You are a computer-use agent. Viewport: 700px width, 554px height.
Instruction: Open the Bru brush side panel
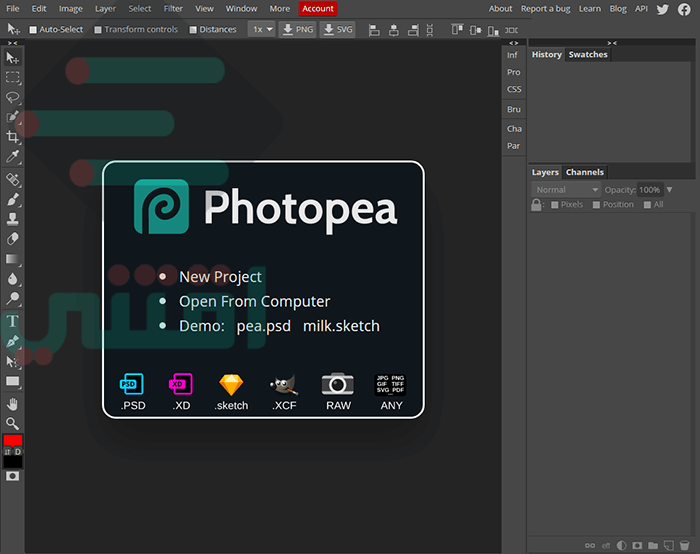[x=514, y=109]
